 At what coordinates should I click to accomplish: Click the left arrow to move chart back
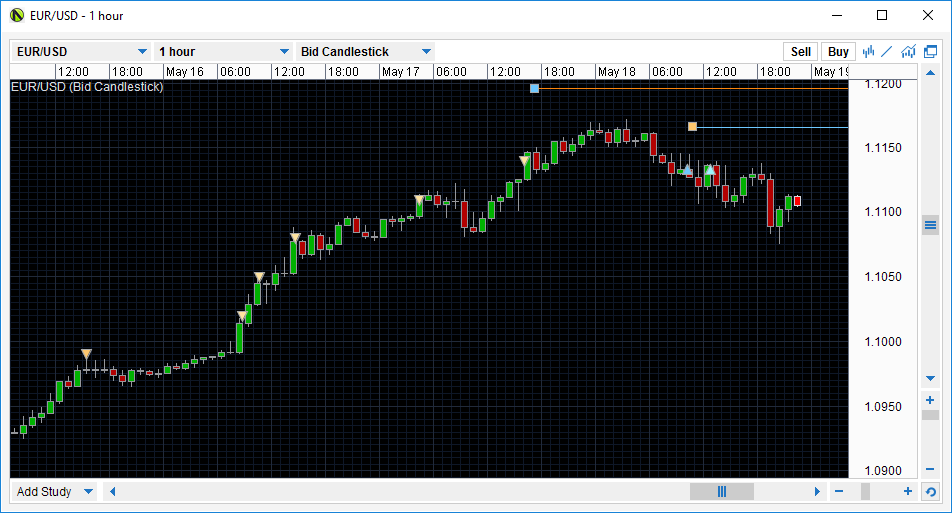(112, 491)
